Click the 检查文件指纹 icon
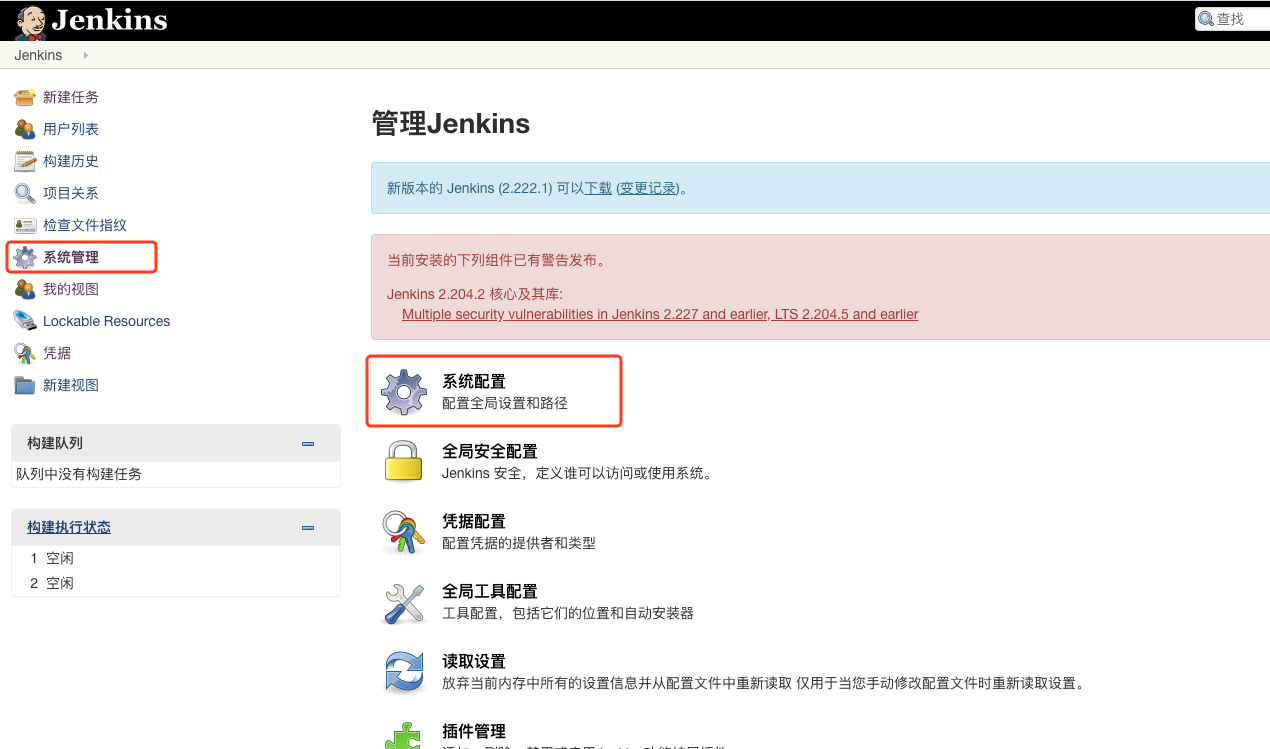The image size is (1270, 749). click(25, 225)
